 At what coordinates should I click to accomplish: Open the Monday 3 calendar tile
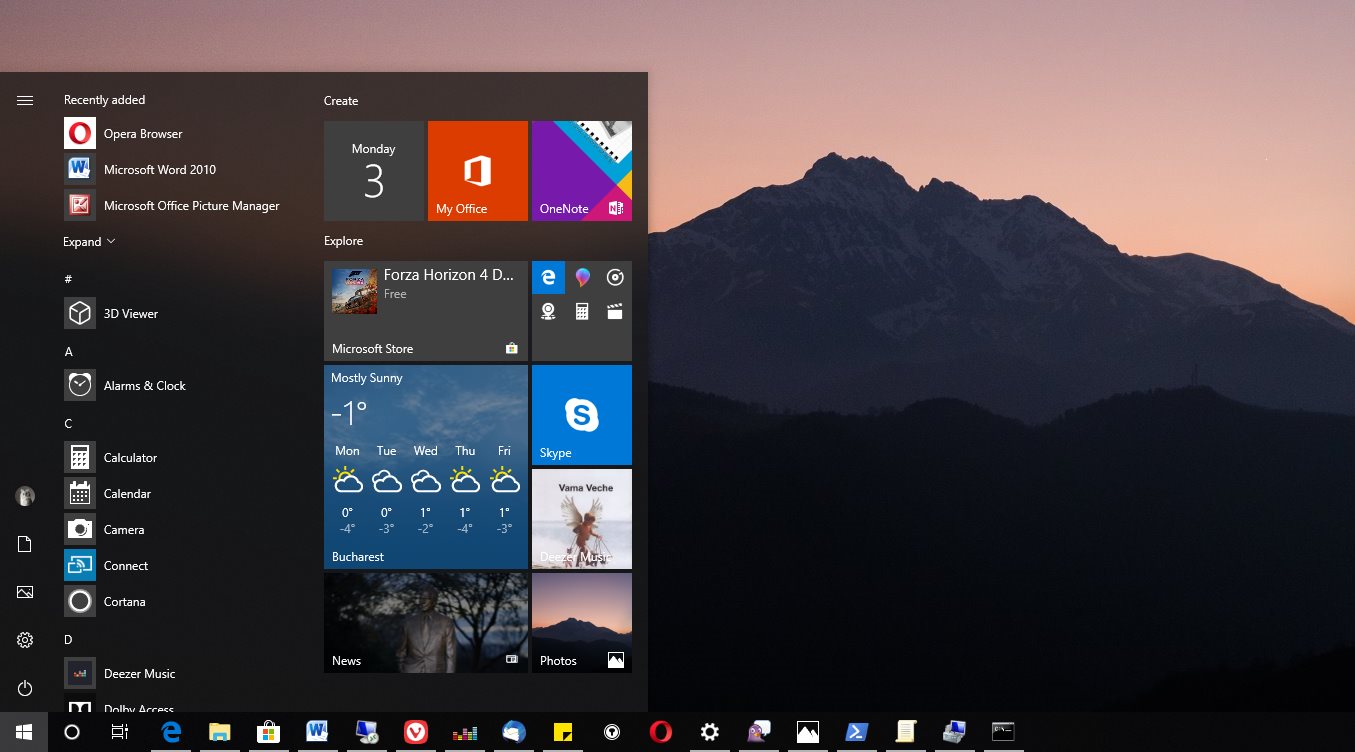click(x=374, y=171)
